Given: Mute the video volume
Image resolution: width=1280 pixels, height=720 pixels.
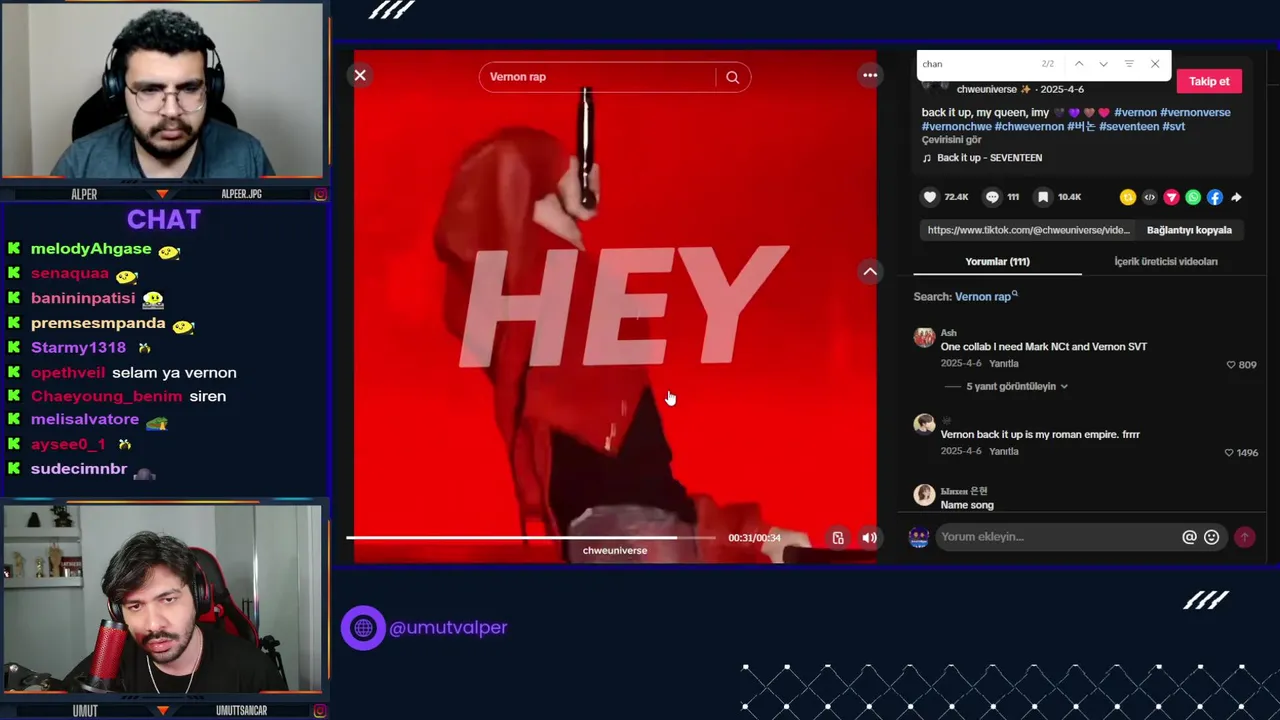Looking at the screenshot, I should (x=870, y=538).
